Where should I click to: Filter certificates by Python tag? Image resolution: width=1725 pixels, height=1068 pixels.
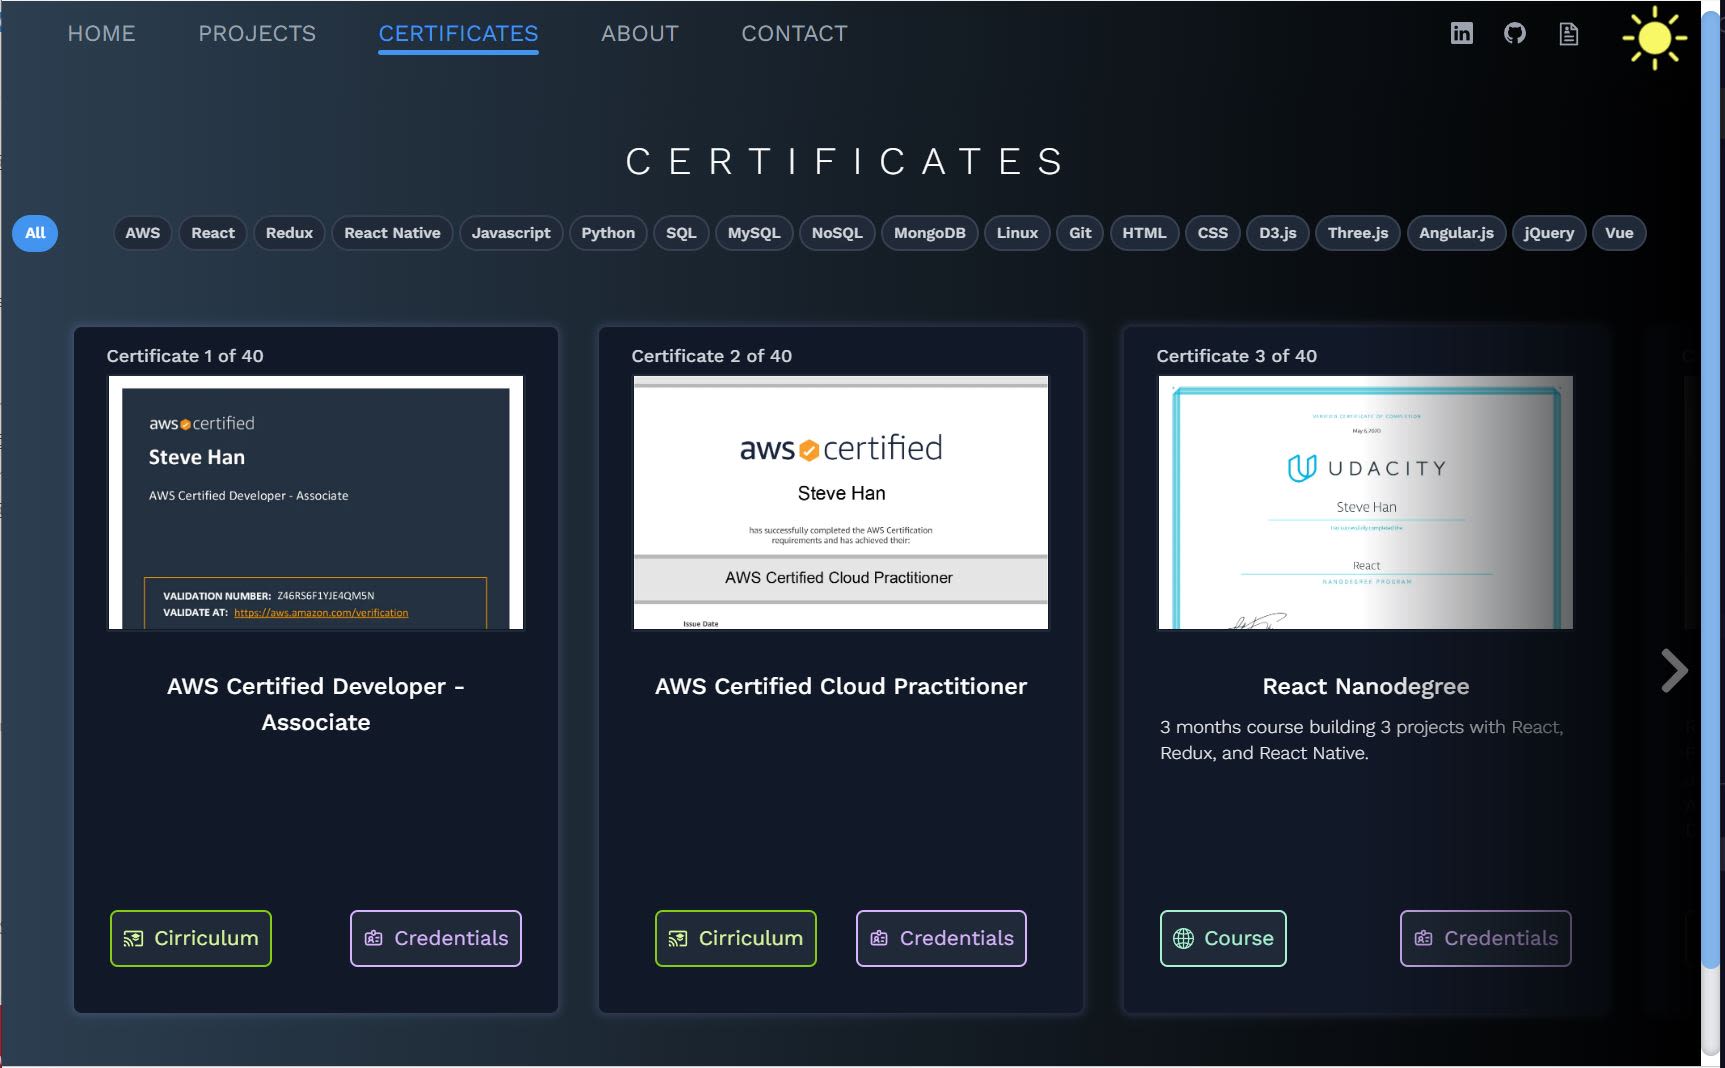[608, 233]
